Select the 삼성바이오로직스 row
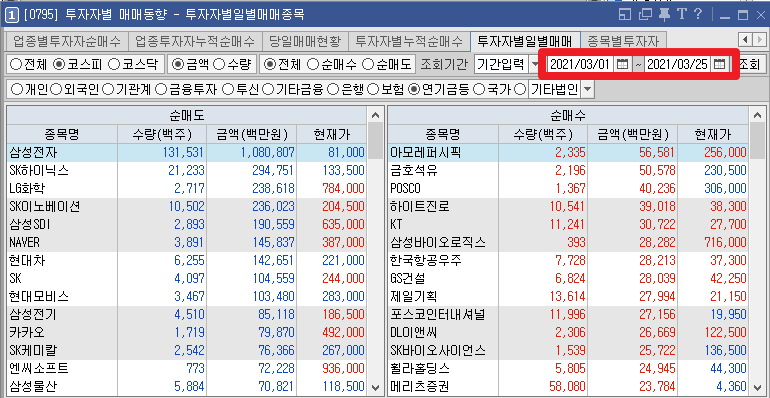770x398 pixels. [568, 243]
